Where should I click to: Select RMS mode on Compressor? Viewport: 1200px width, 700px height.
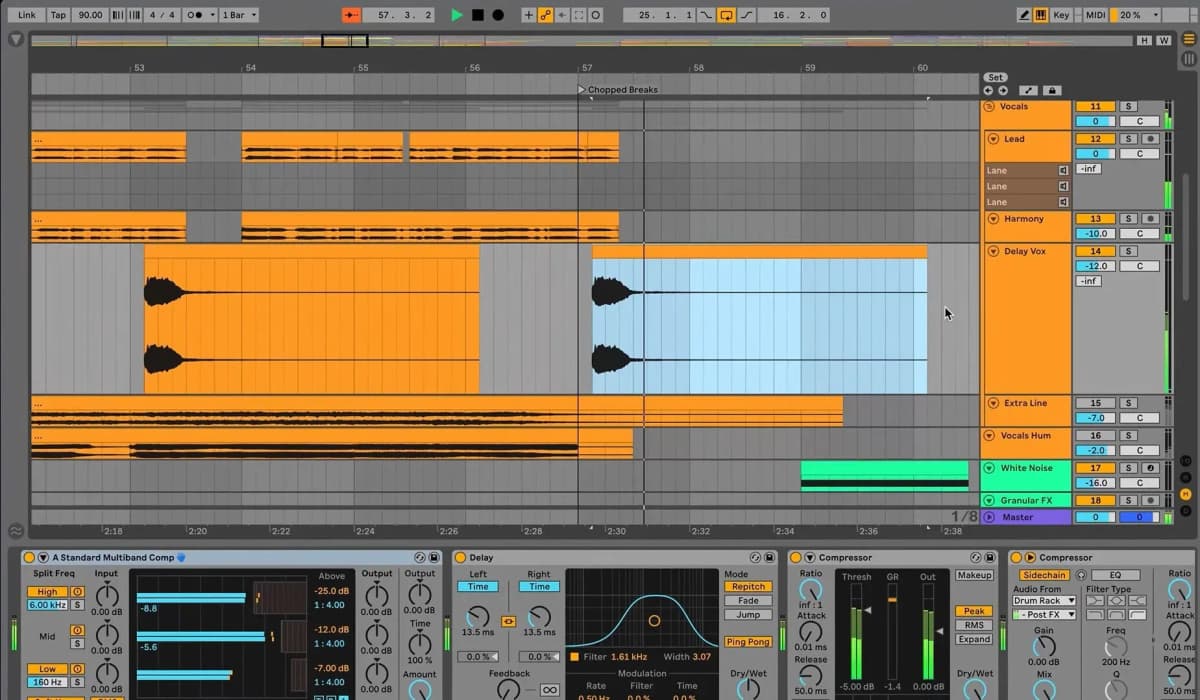point(973,625)
